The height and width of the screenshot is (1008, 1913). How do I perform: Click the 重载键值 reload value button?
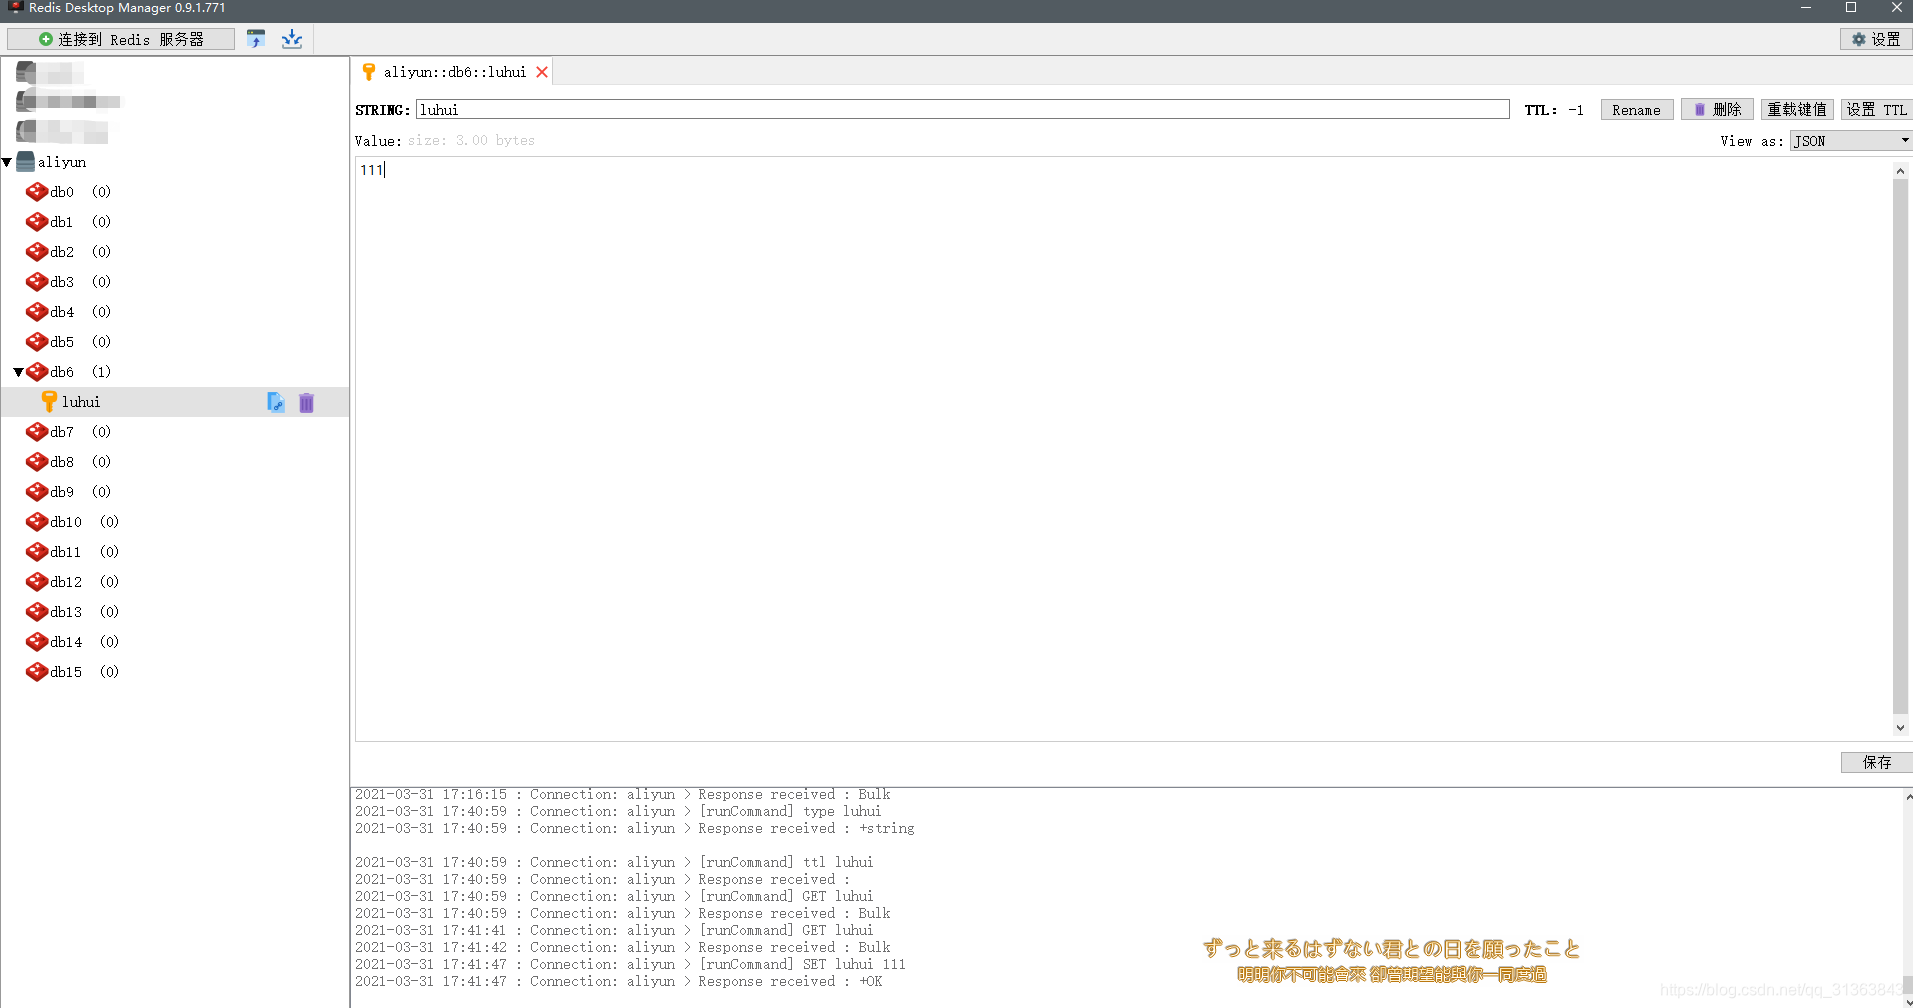1796,110
